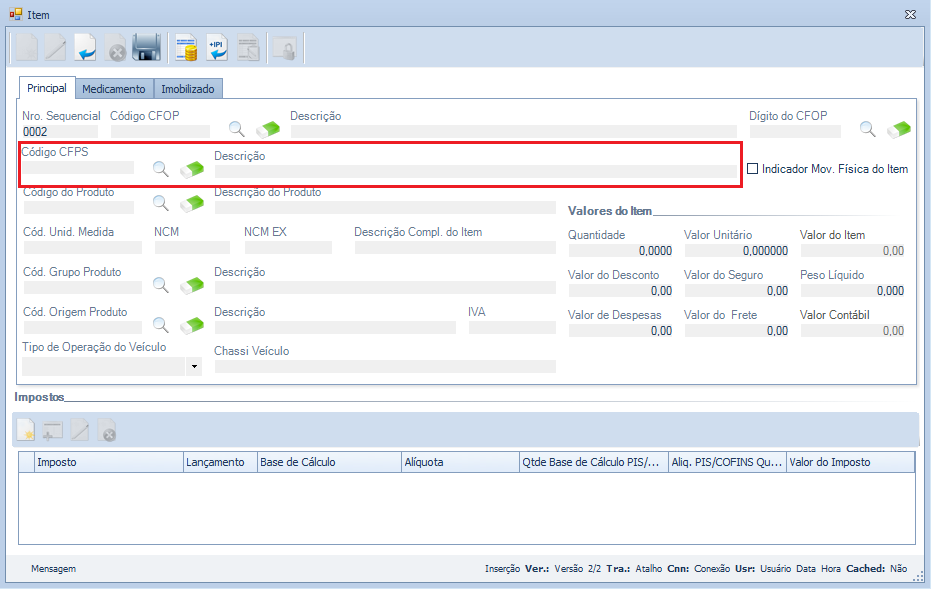This screenshot has height=589, width=931.
Task: Click the Código do Produto input field
Action: click(78, 207)
